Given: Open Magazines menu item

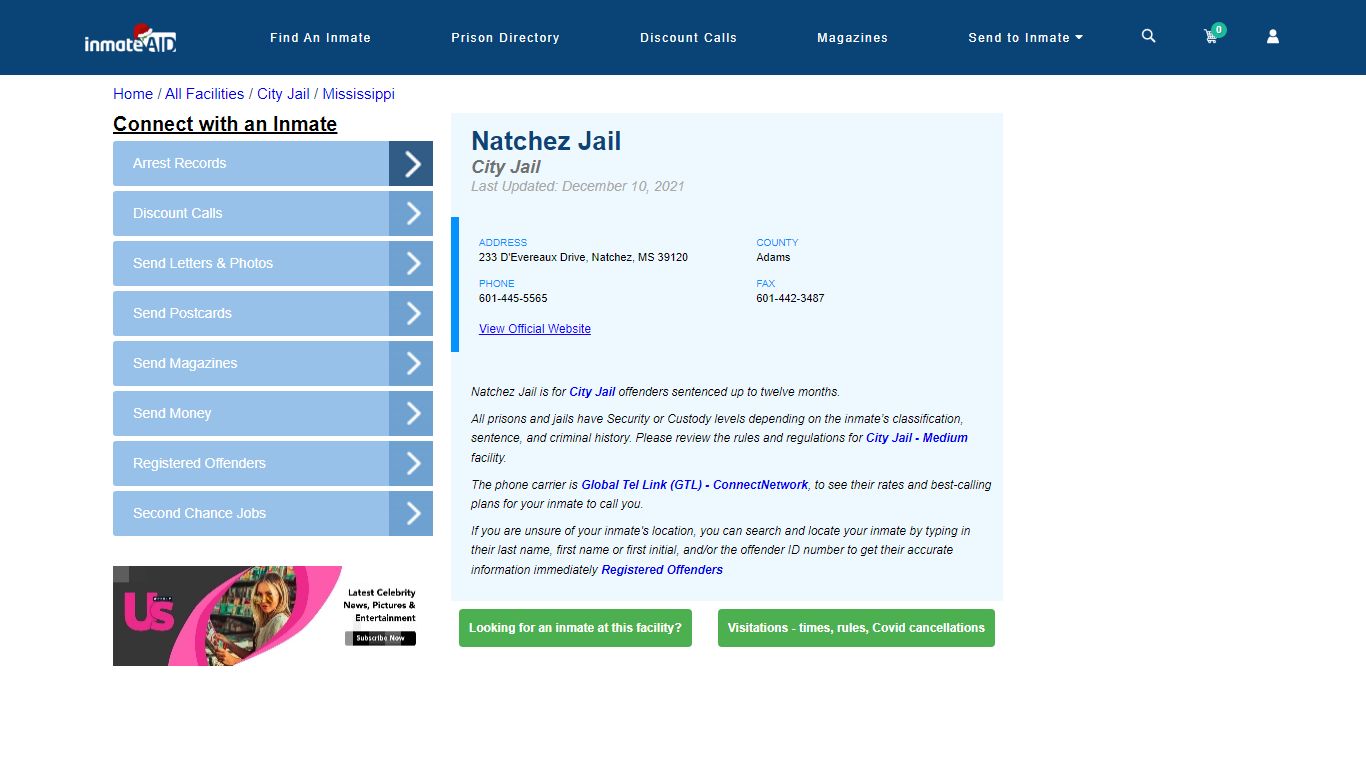Looking at the screenshot, I should 852,38.
